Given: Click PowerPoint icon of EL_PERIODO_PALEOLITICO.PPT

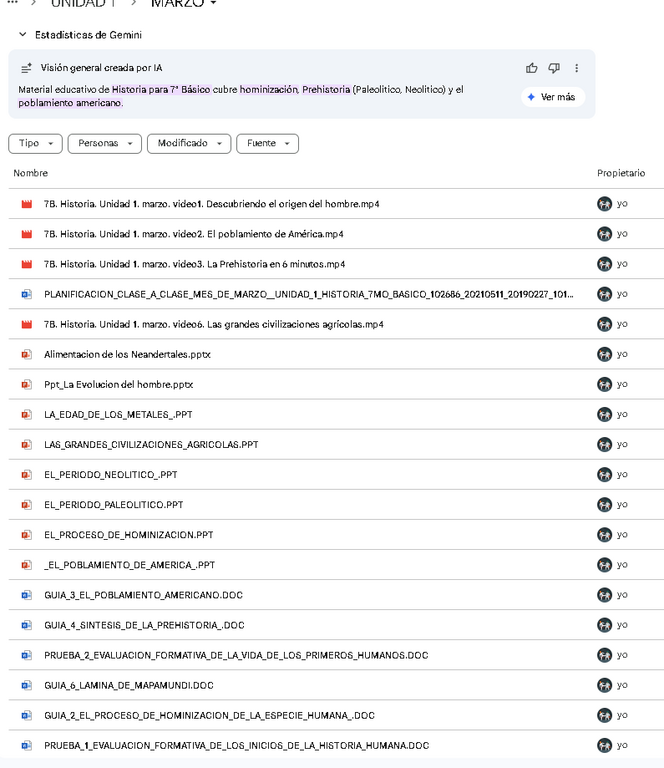Looking at the screenshot, I should click(x=27, y=504).
